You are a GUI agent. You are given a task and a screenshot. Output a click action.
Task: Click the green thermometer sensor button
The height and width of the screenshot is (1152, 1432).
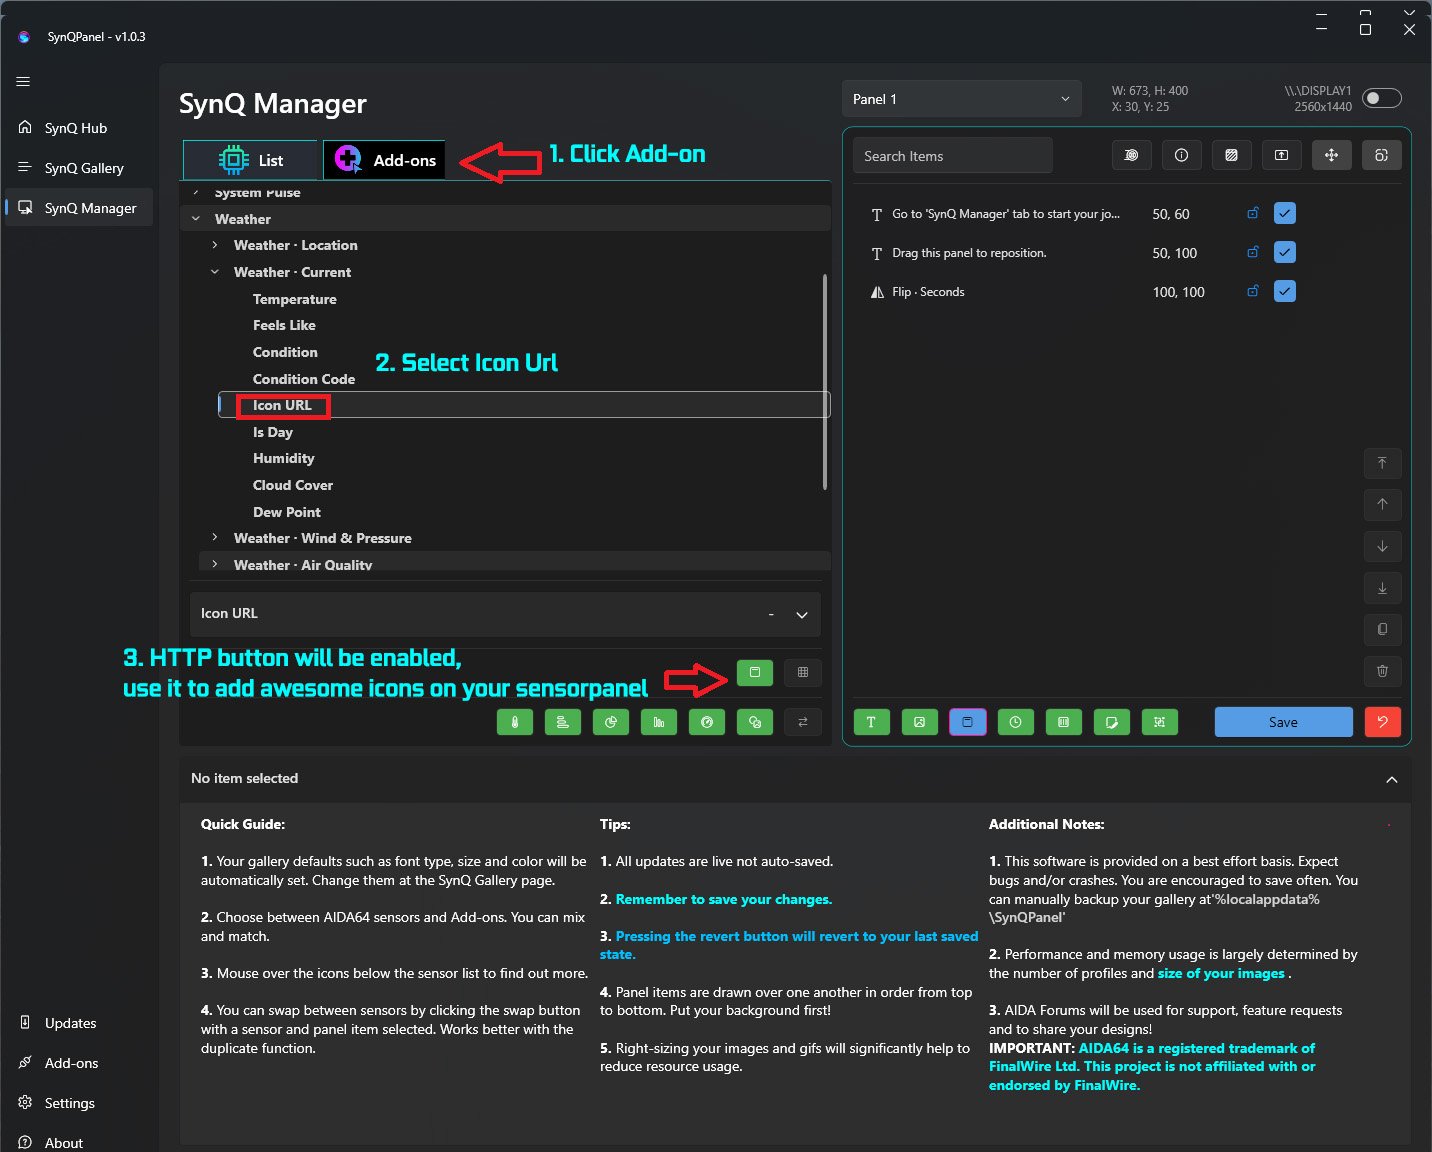(515, 722)
